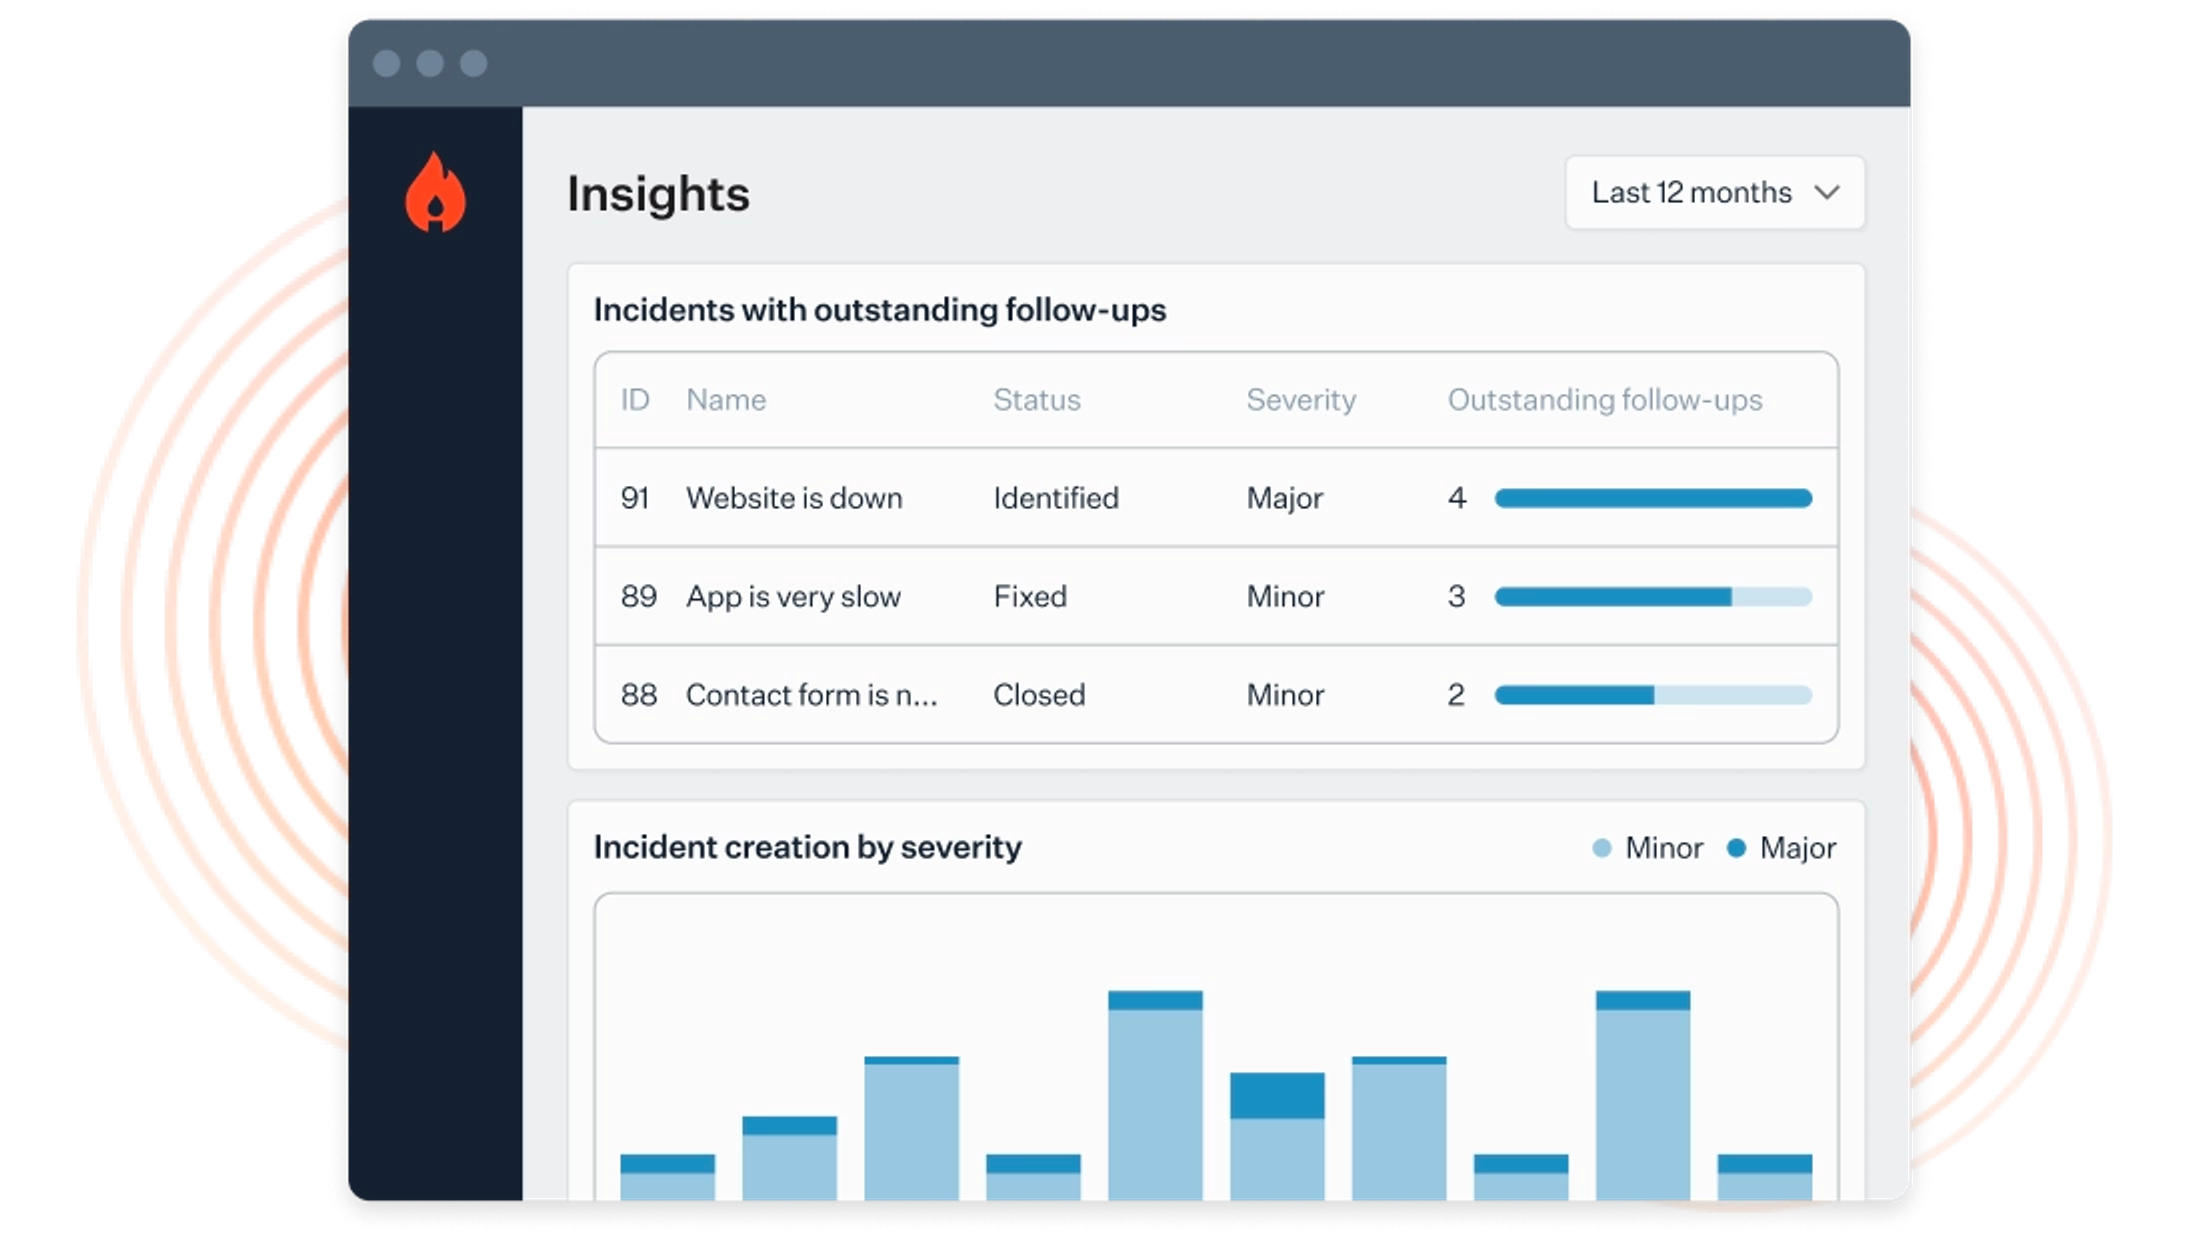Screen dimensions: 2212x1234
Task: Click the full progress bar for incident 91
Action: (x=1652, y=498)
